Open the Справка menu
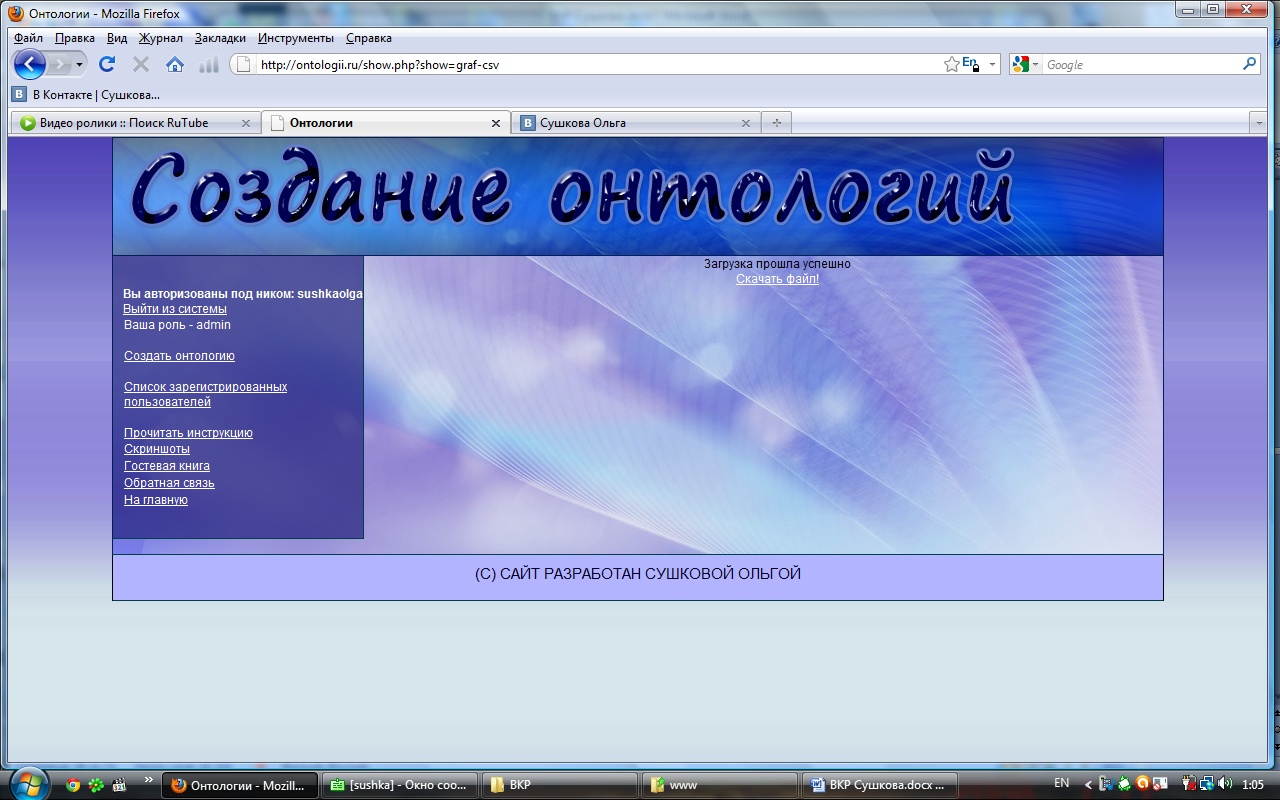The width and height of the screenshot is (1280, 800). pyautogui.click(x=369, y=38)
